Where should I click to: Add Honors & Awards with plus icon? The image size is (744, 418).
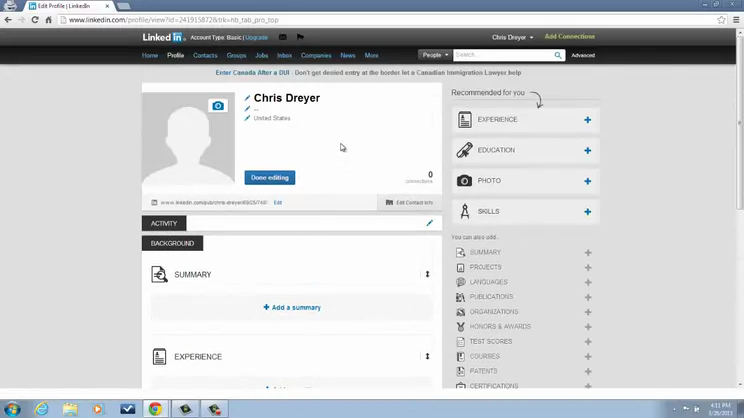[588, 327]
